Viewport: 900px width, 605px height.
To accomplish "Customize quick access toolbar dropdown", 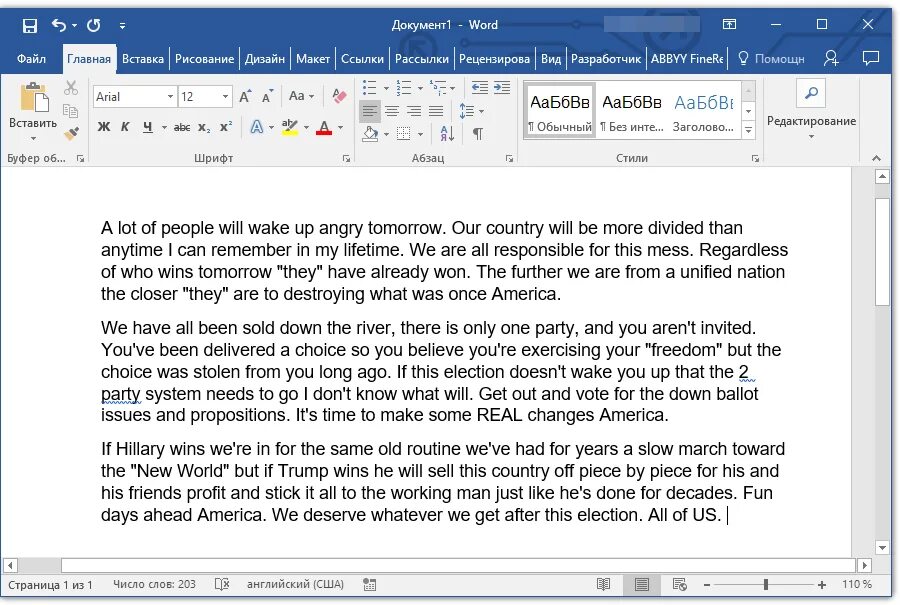I will coord(122,25).
